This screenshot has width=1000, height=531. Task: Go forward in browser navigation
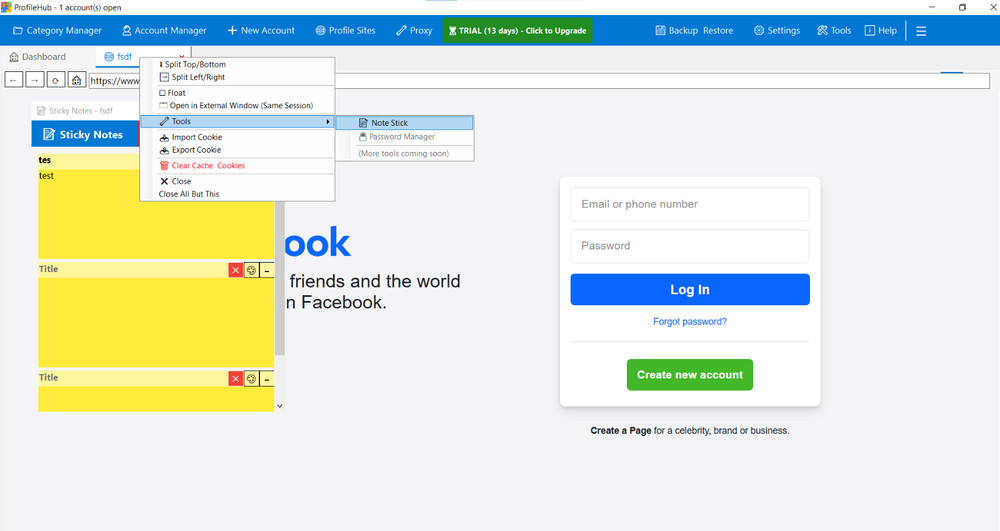(34, 80)
